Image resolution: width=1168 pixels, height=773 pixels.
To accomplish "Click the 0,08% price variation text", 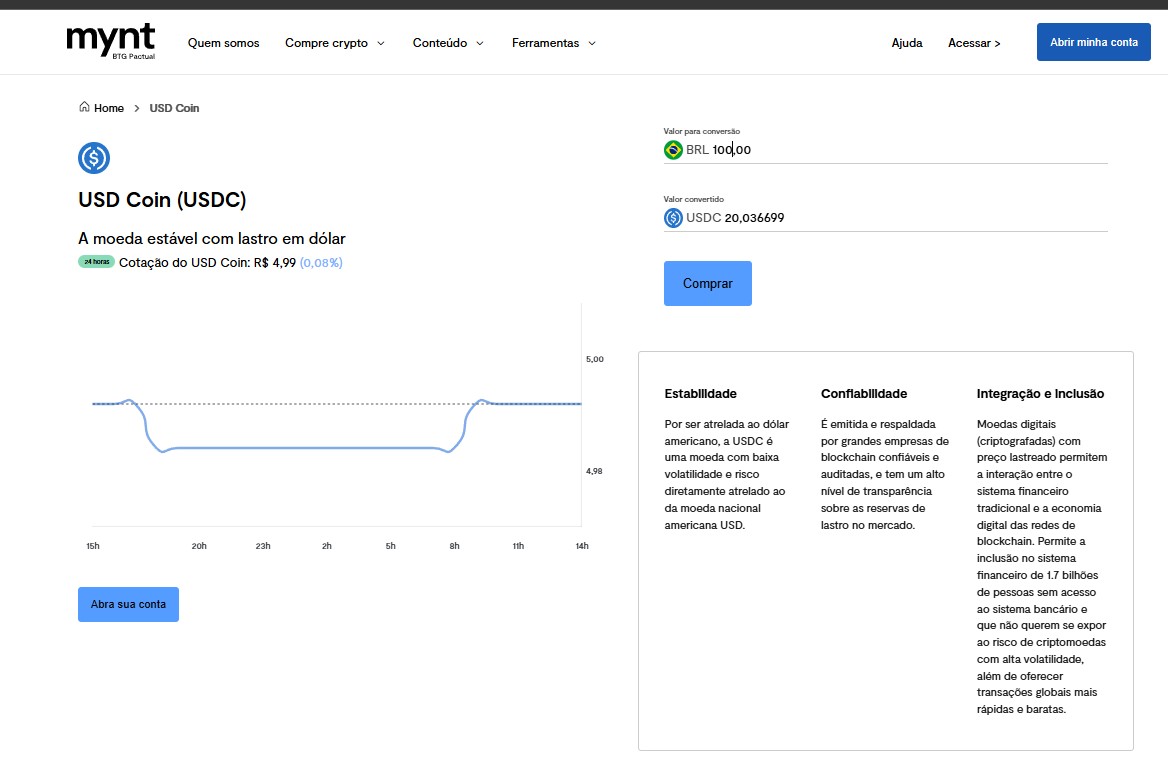I will click(x=321, y=263).
